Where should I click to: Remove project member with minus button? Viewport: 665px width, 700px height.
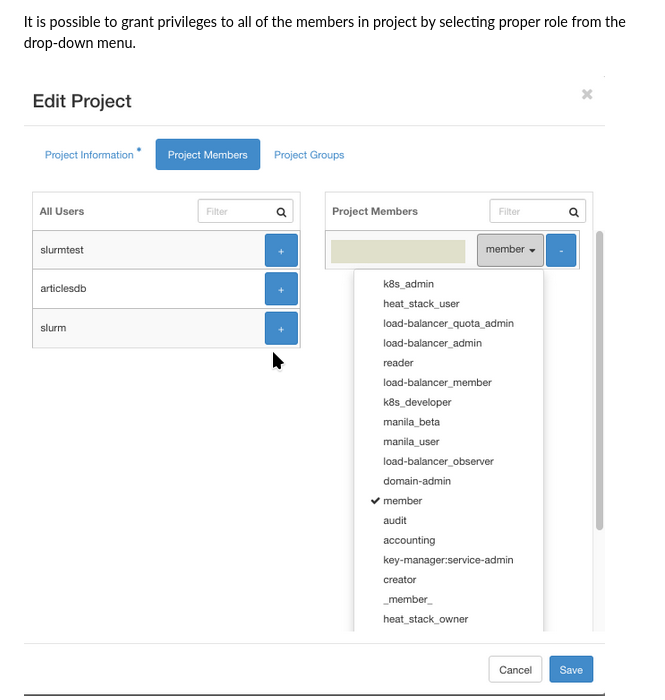point(561,250)
